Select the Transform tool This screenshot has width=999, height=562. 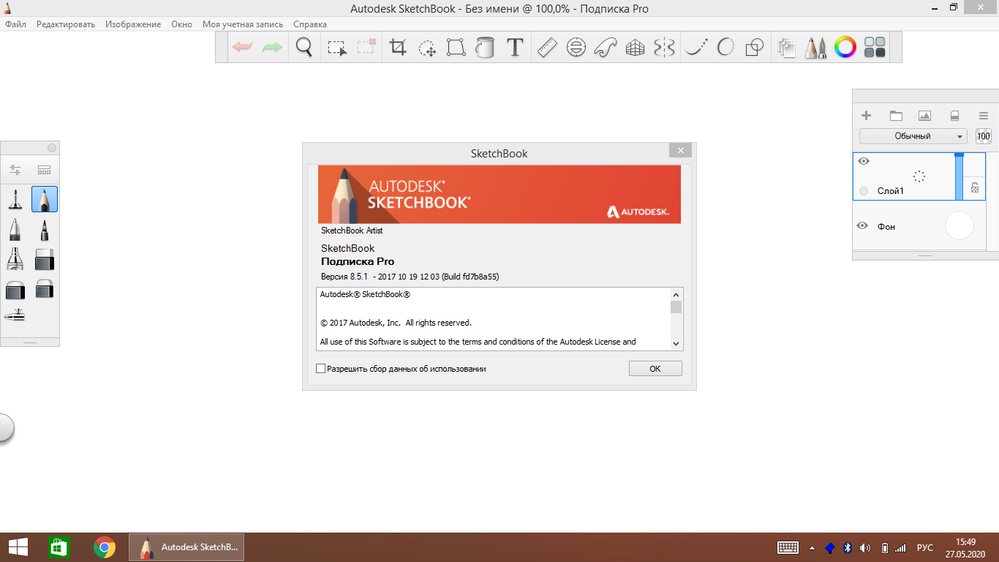click(x=456, y=47)
